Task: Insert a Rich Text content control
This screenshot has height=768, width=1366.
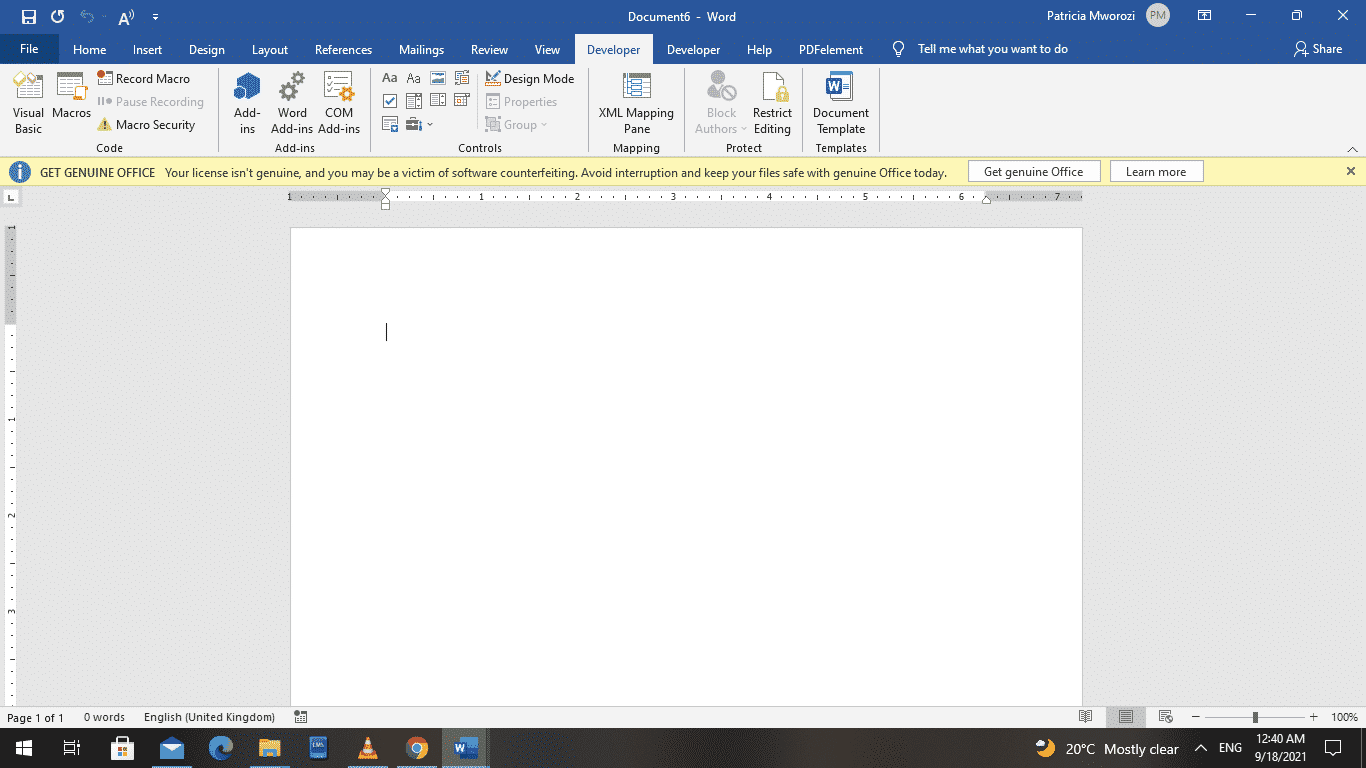Action: [390, 77]
